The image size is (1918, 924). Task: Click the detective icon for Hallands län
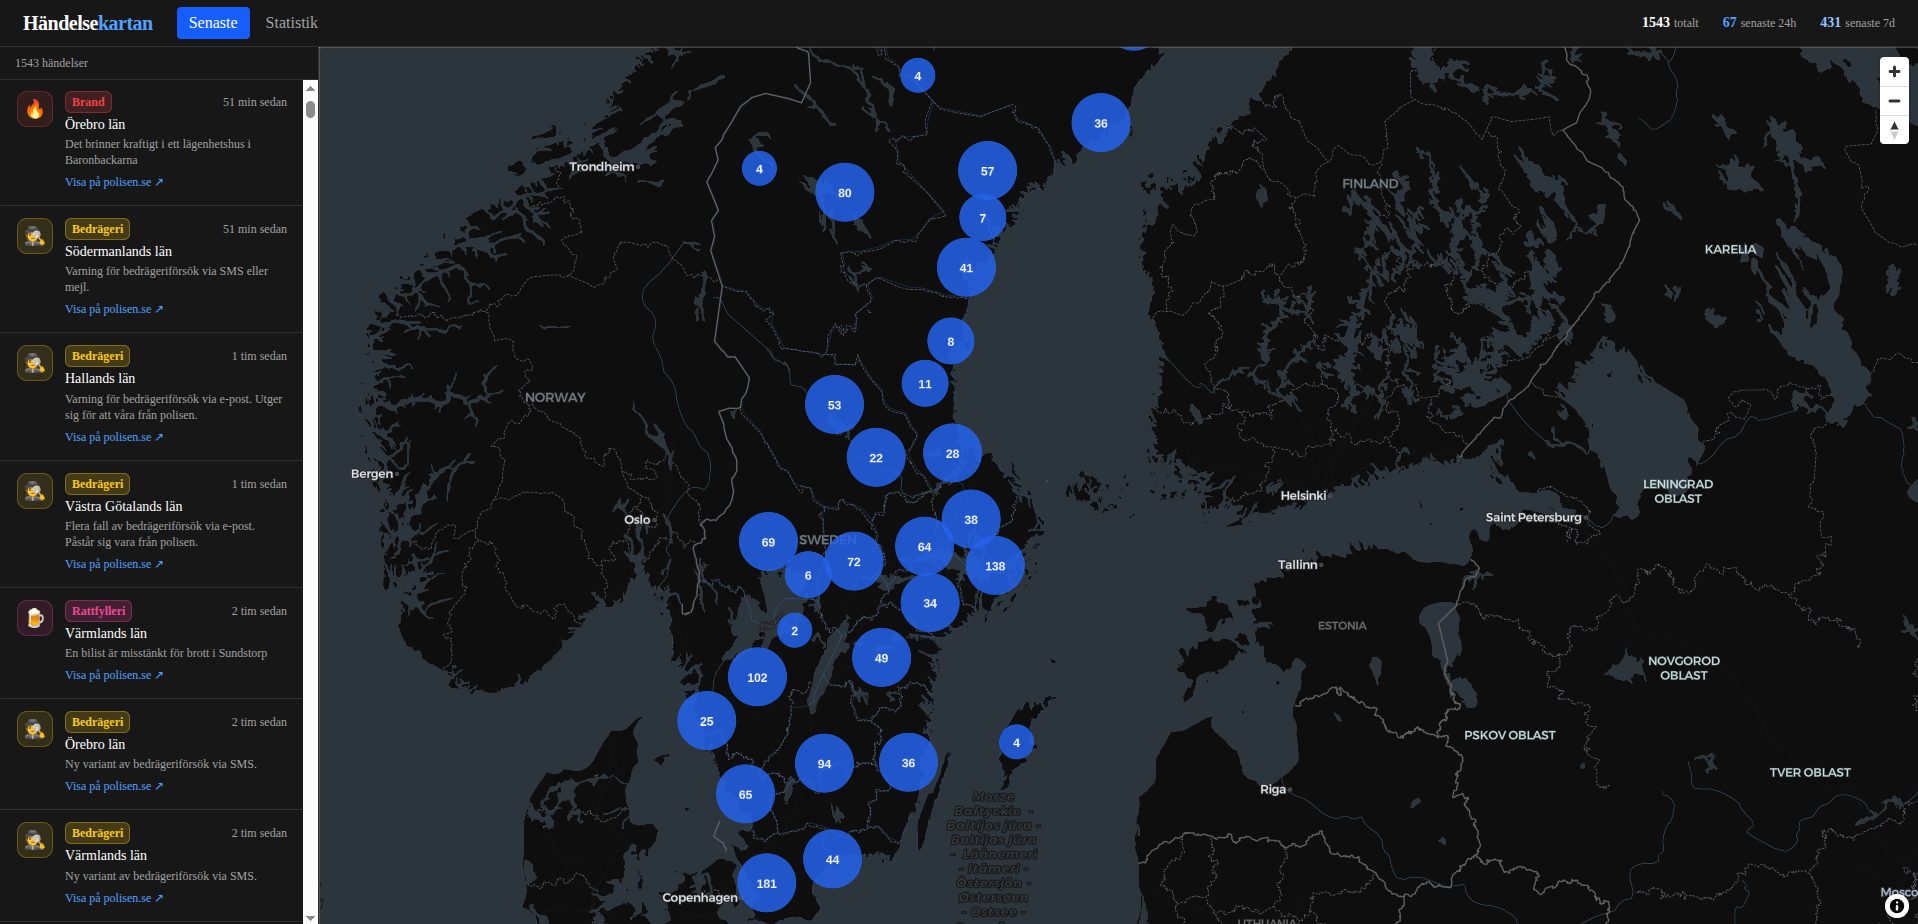pyautogui.click(x=35, y=363)
